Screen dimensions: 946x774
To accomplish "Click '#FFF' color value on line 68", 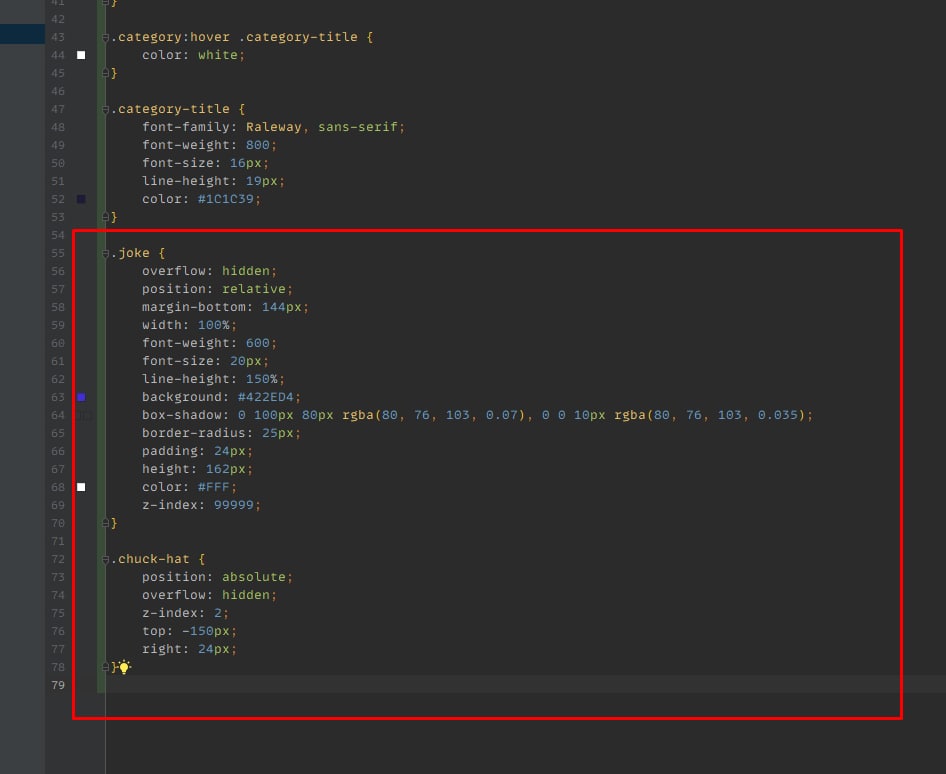I will tap(214, 487).
